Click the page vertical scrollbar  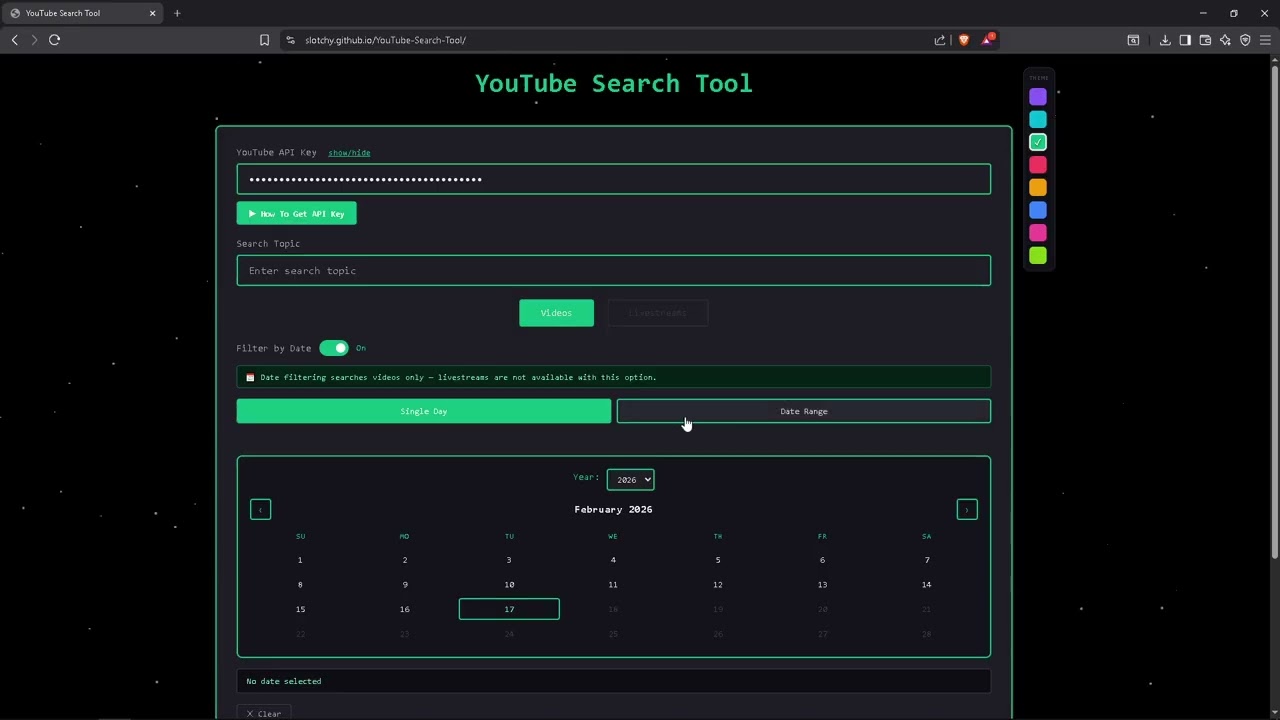click(1274, 310)
